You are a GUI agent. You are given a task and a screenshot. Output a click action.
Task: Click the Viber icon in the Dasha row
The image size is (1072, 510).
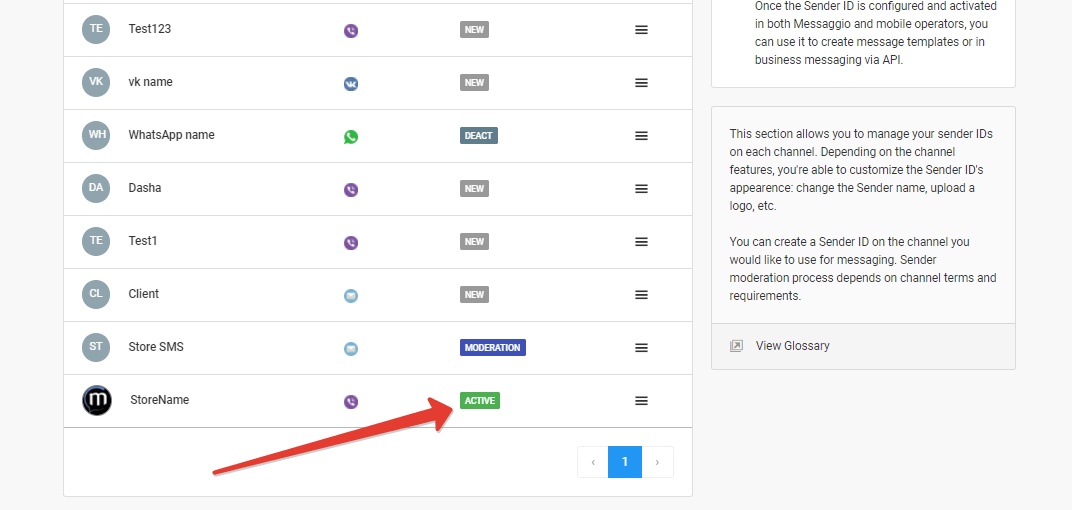(351, 190)
